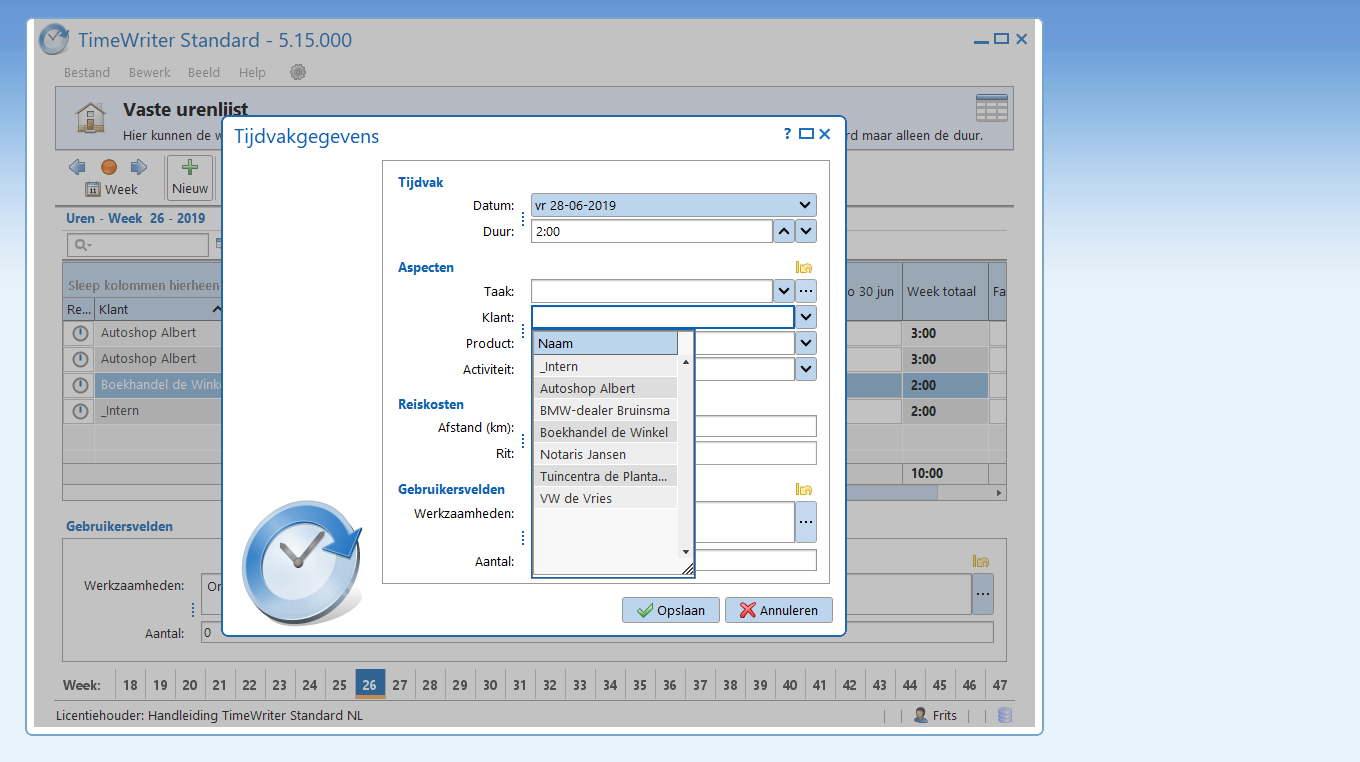Click the Annuleren button
Image resolution: width=1360 pixels, height=762 pixels.
tap(779, 610)
